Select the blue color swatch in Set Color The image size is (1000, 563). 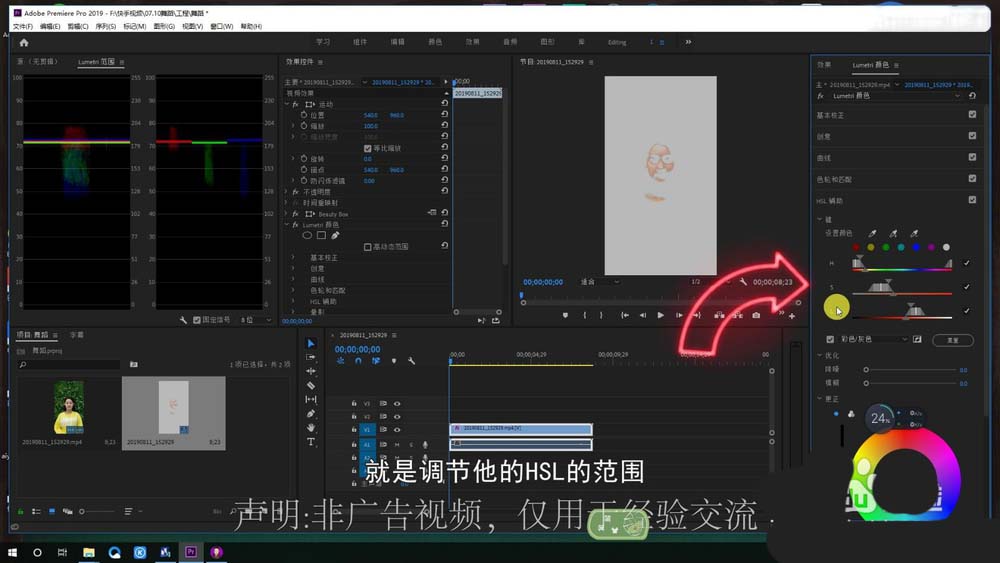coord(916,247)
